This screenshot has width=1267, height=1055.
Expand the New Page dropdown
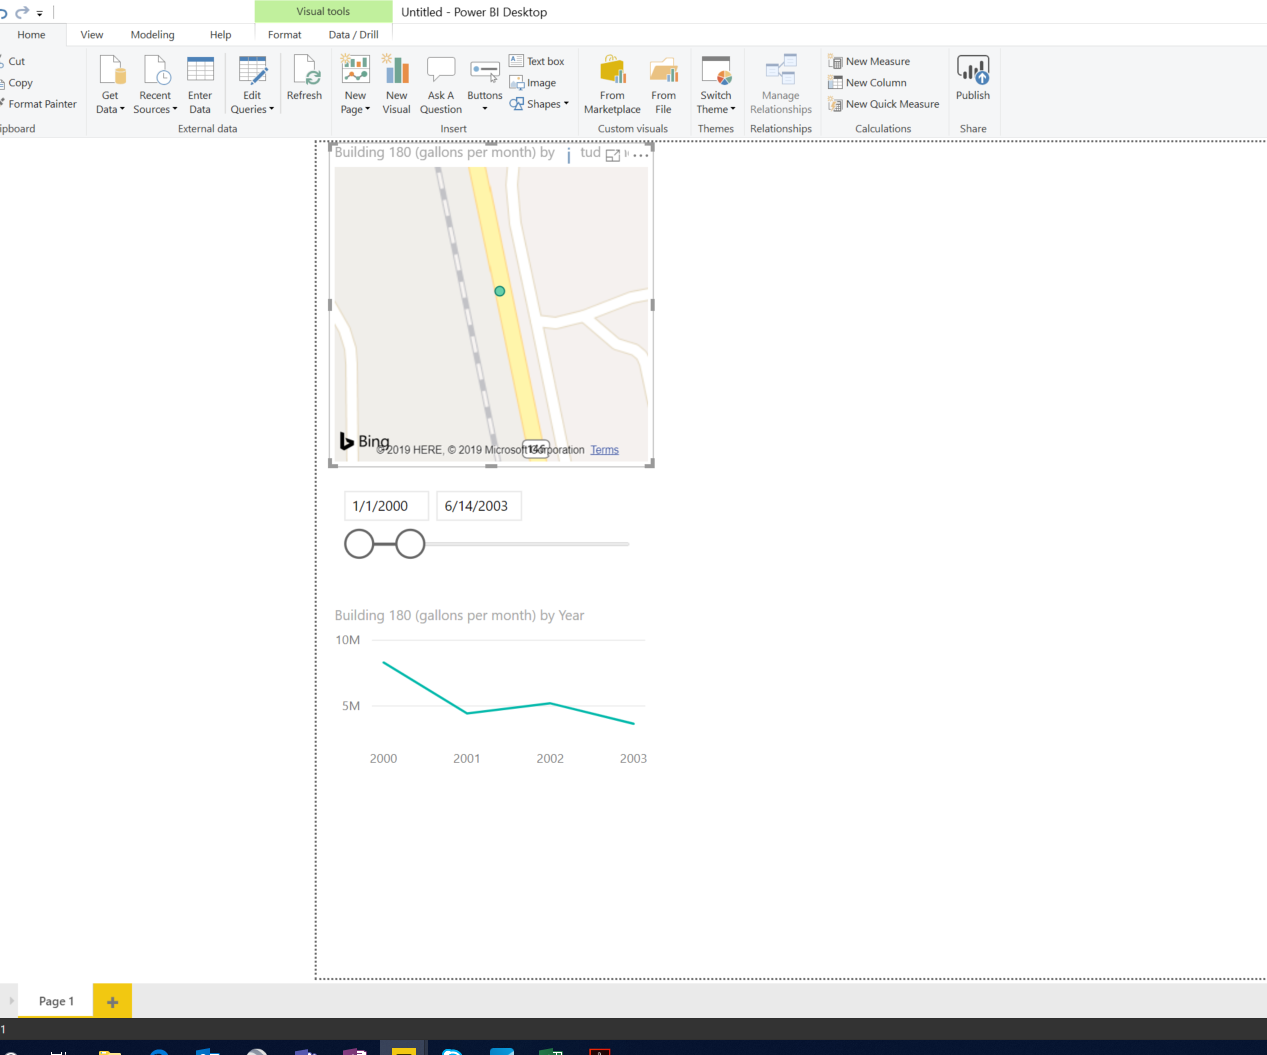tap(367, 109)
